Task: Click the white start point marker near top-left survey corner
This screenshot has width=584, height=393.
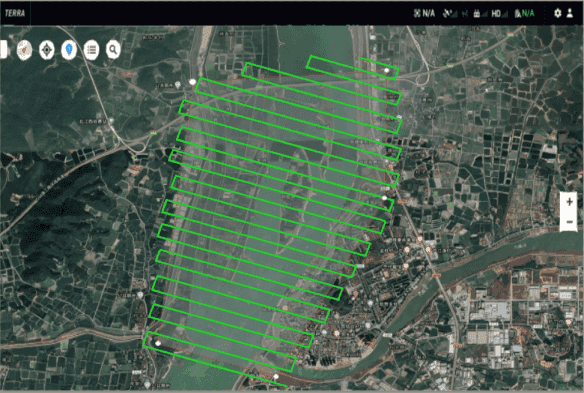Action: point(193,82)
